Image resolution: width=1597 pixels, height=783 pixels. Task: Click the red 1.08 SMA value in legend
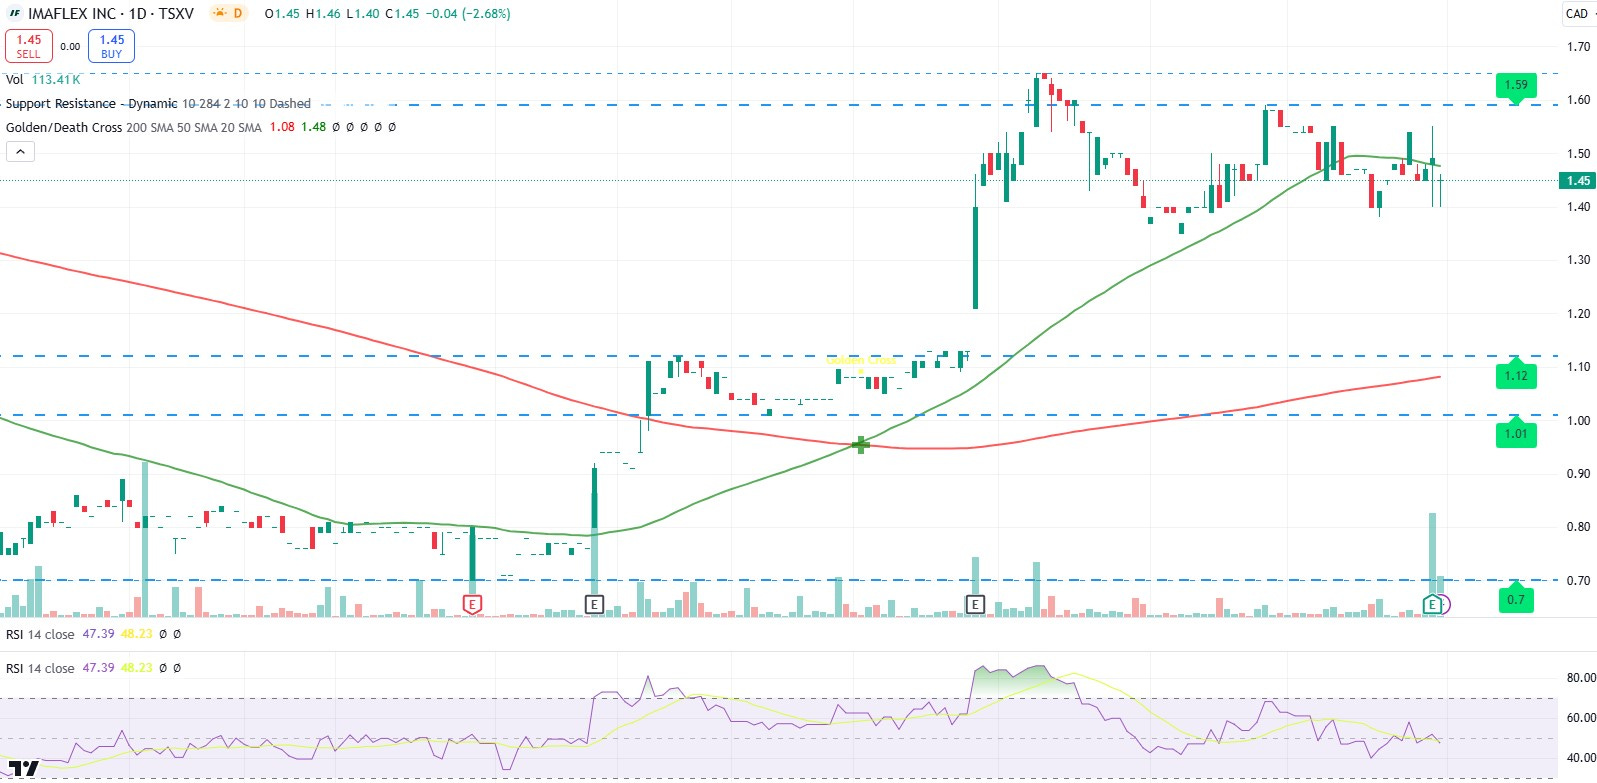282,127
